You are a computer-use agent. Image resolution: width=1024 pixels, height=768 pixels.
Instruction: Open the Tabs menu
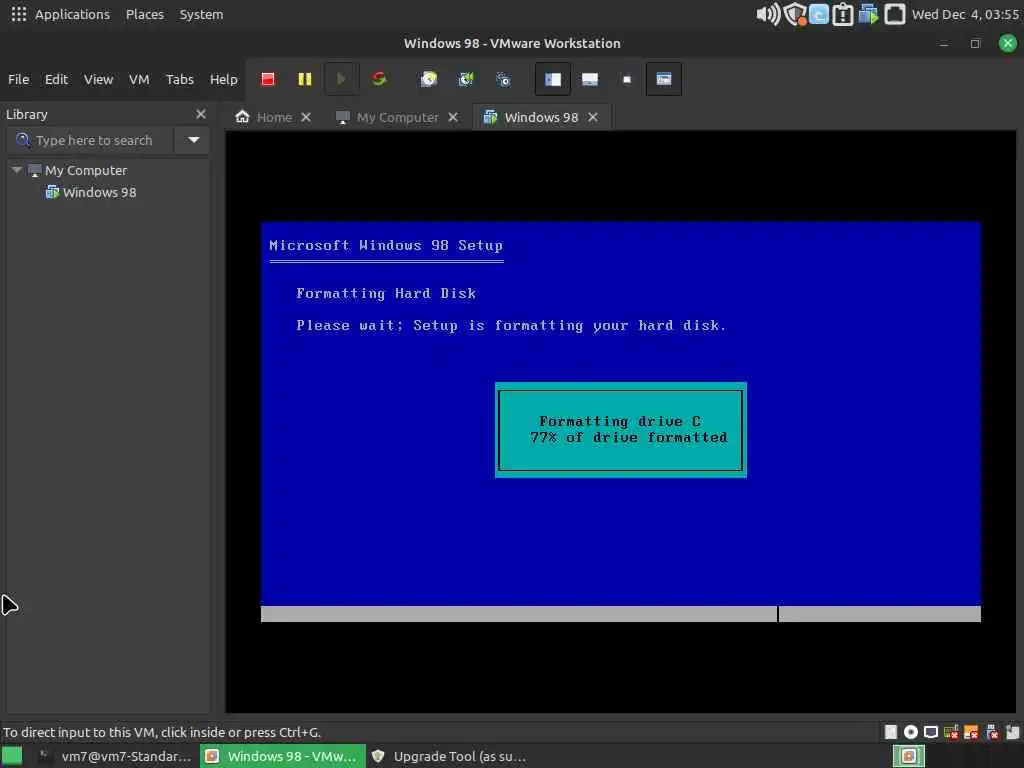click(x=180, y=79)
